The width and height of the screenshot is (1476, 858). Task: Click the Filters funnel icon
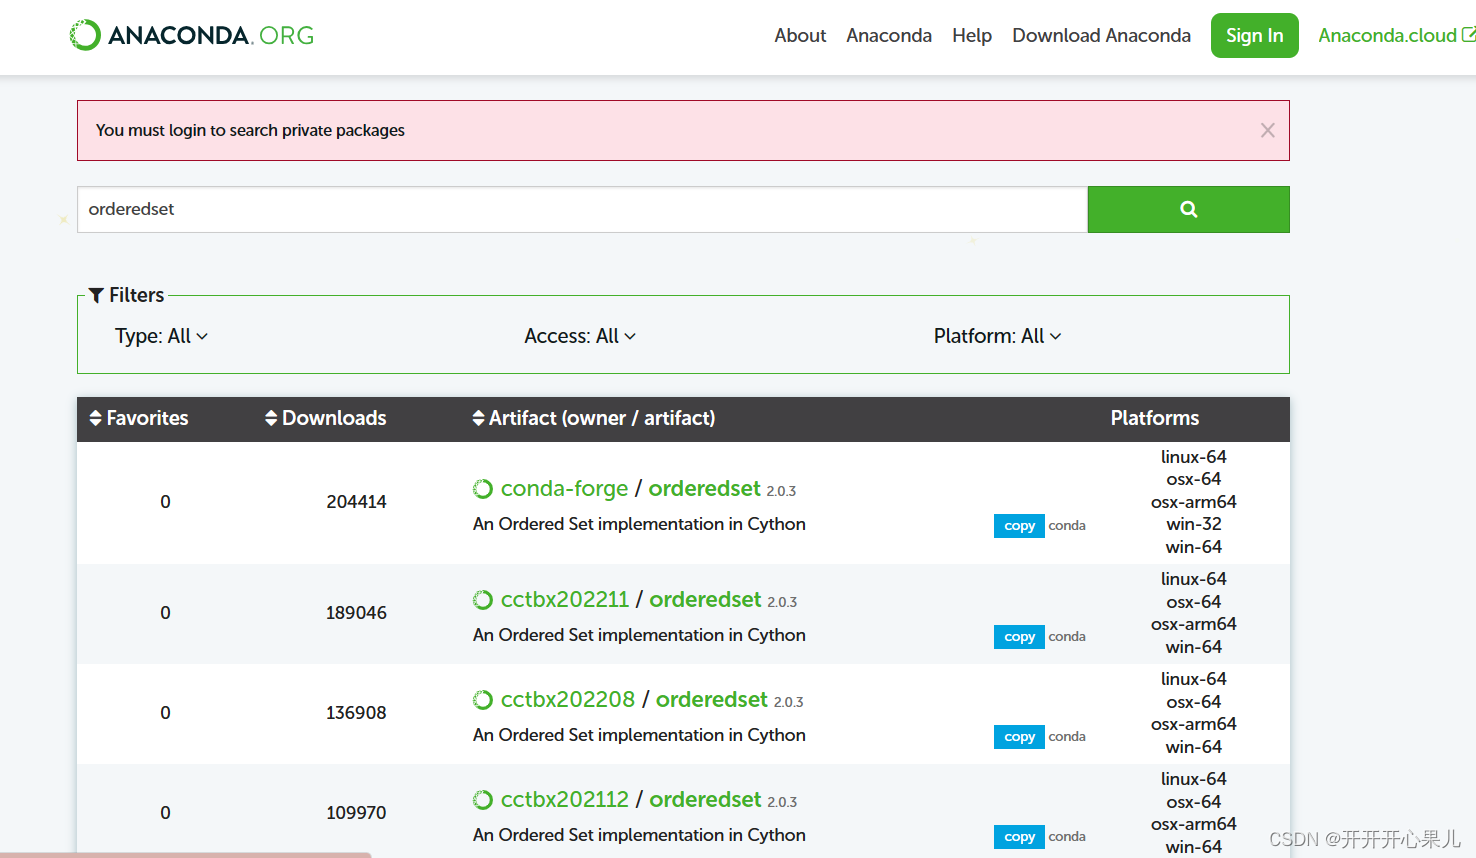pos(96,295)
